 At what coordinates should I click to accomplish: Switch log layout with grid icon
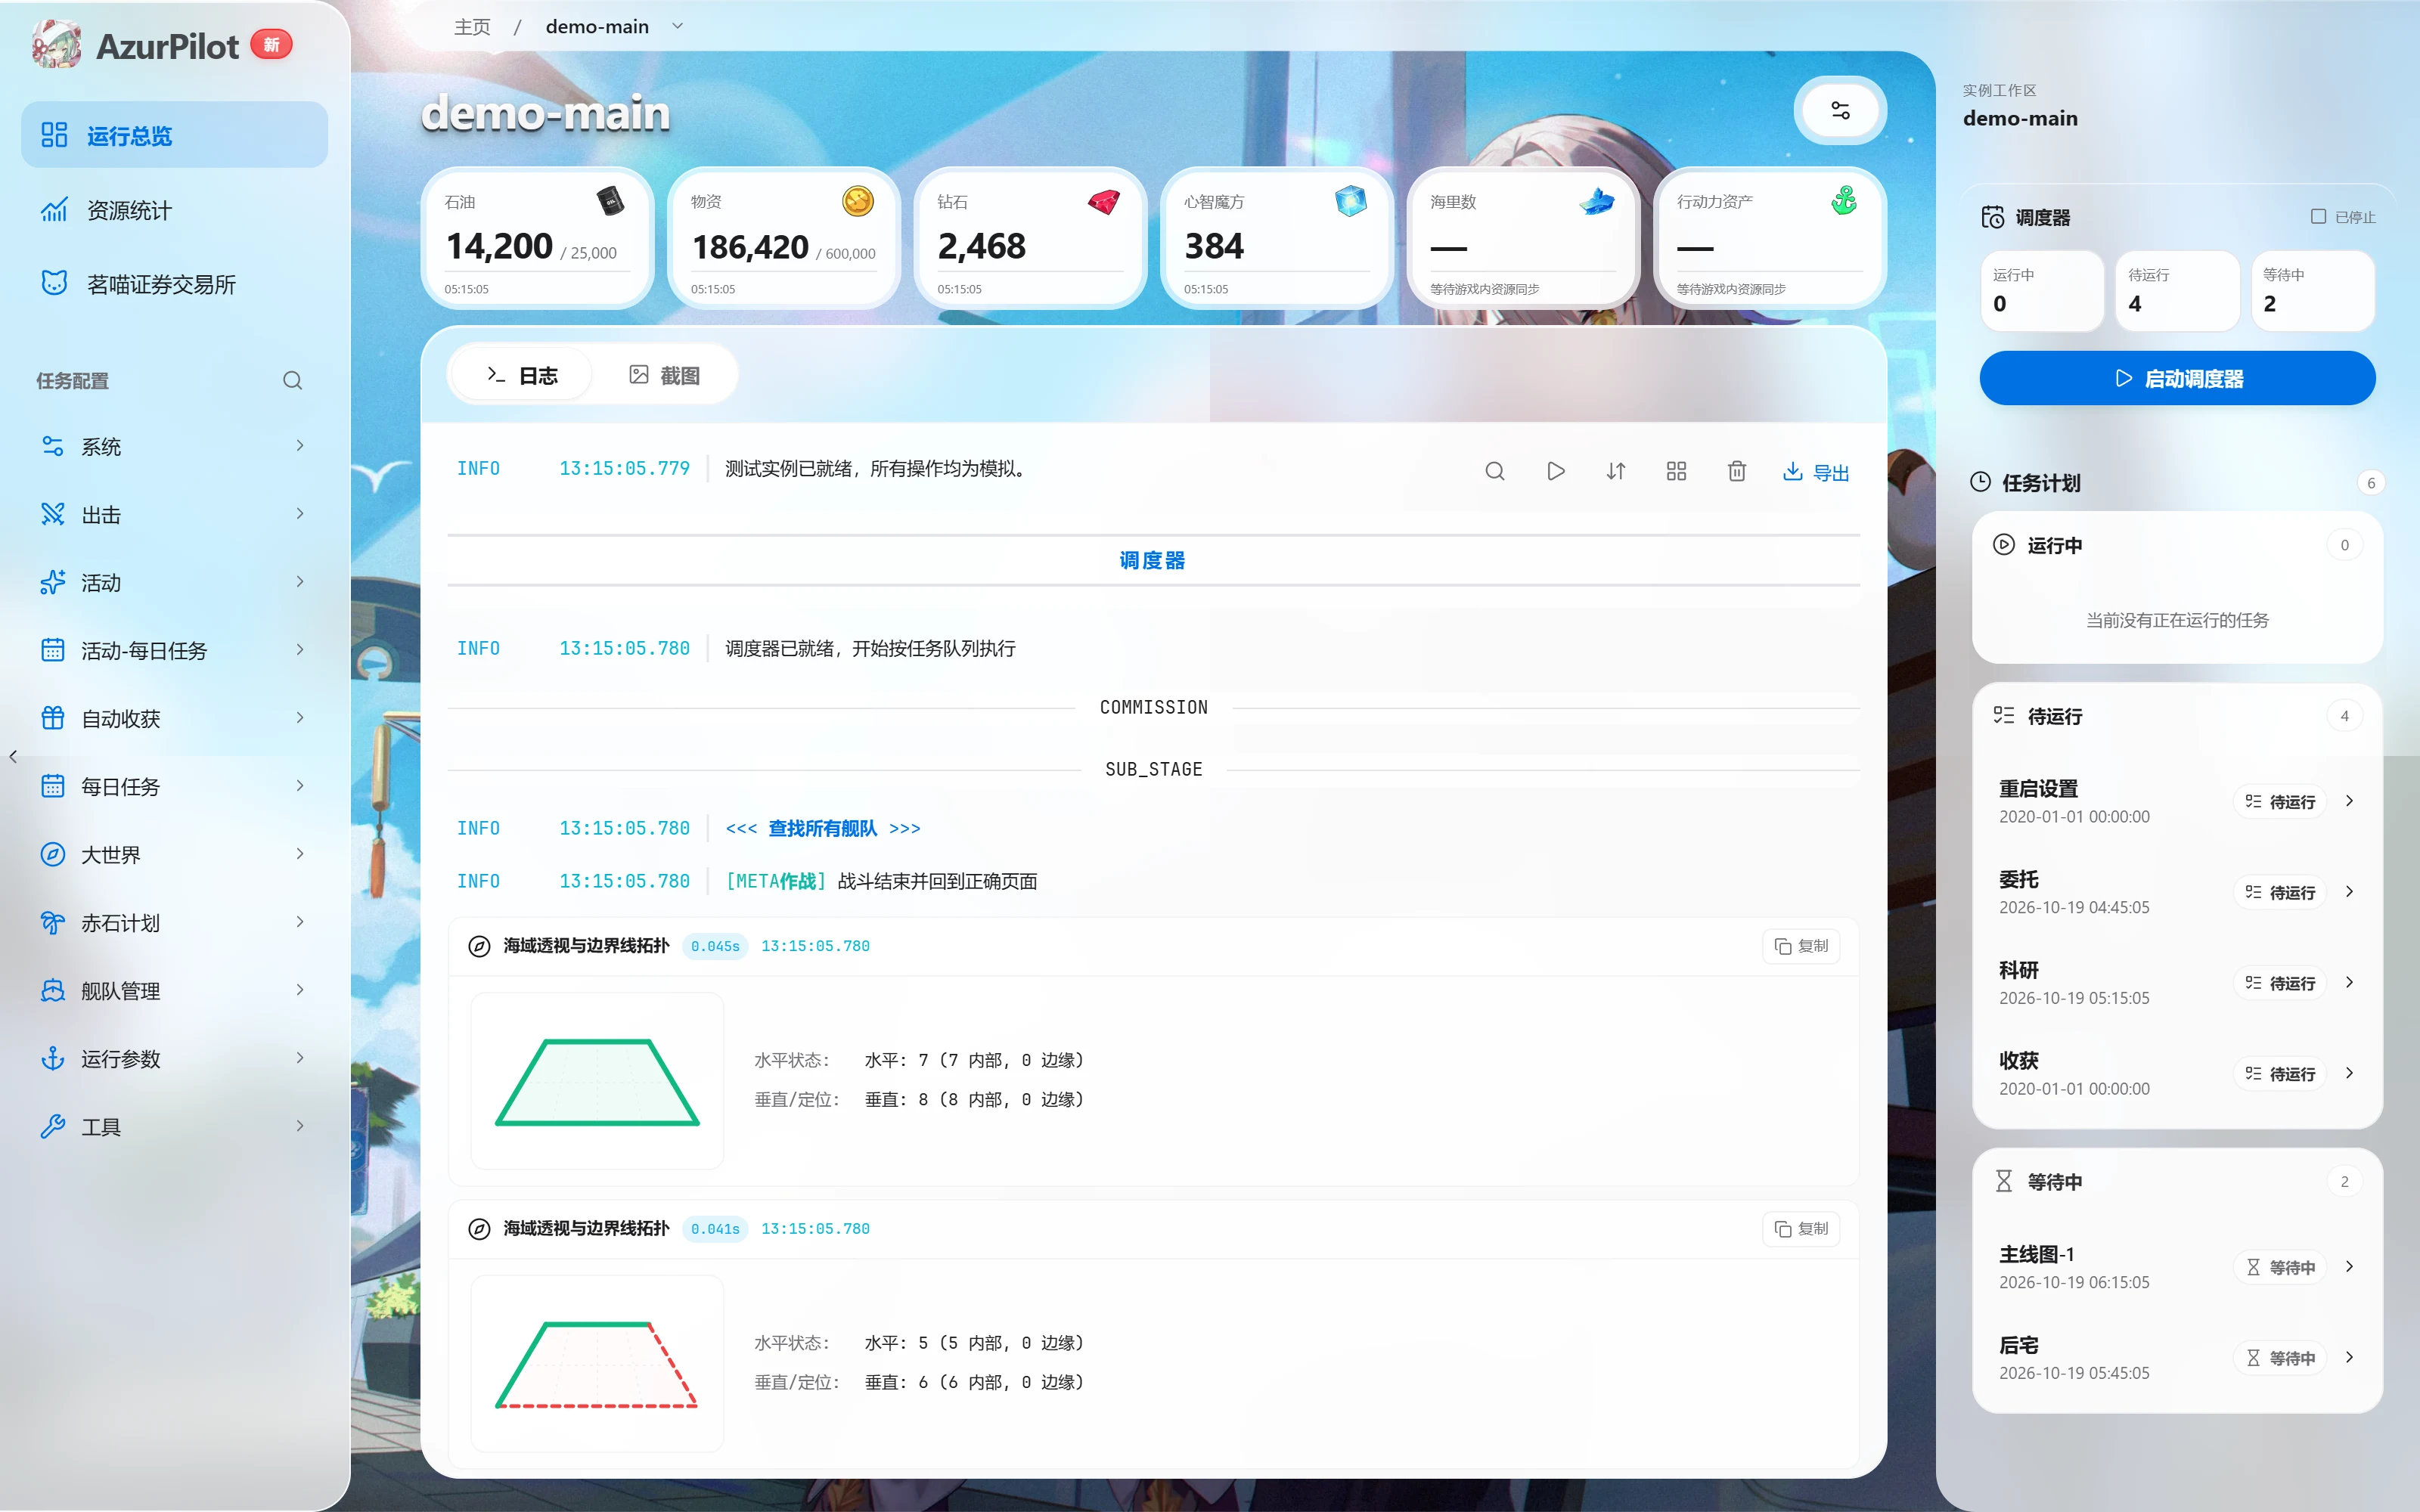tap(1676, 471)
